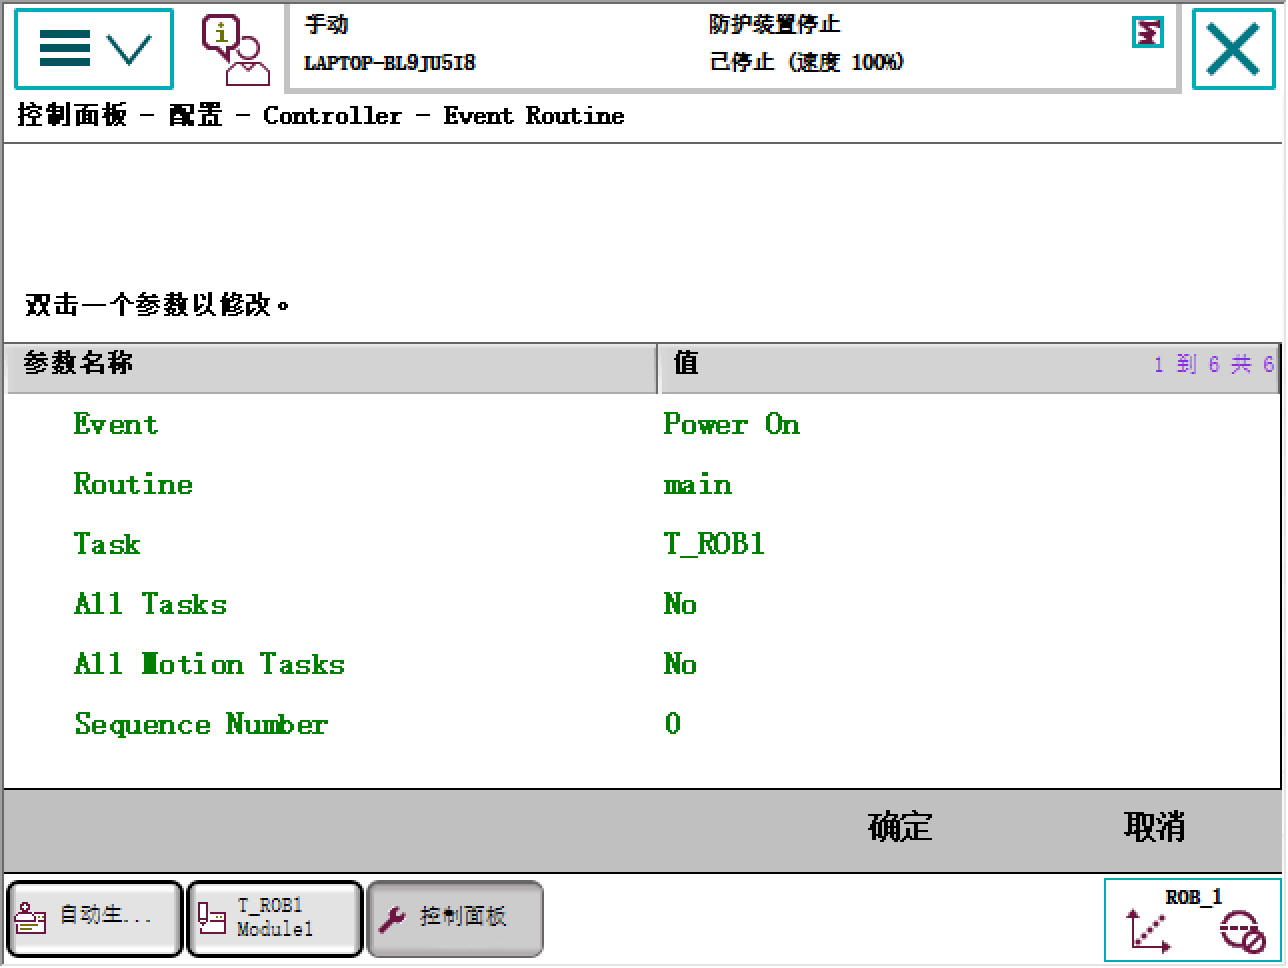Click the 防护装置停止 status text

coord(775,24)
